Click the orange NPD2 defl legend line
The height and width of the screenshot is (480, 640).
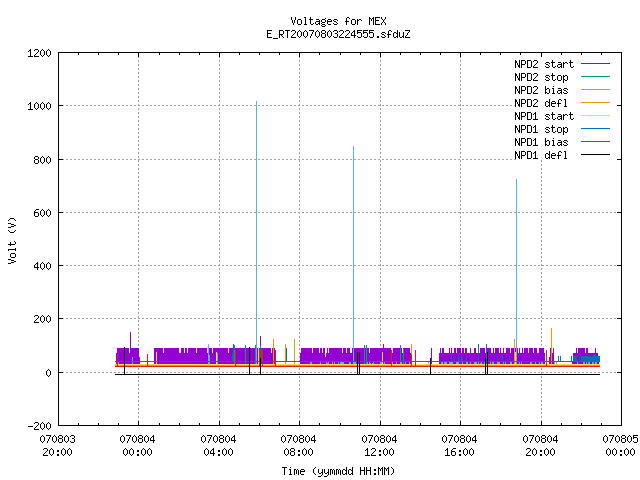(x=596, y=103)
